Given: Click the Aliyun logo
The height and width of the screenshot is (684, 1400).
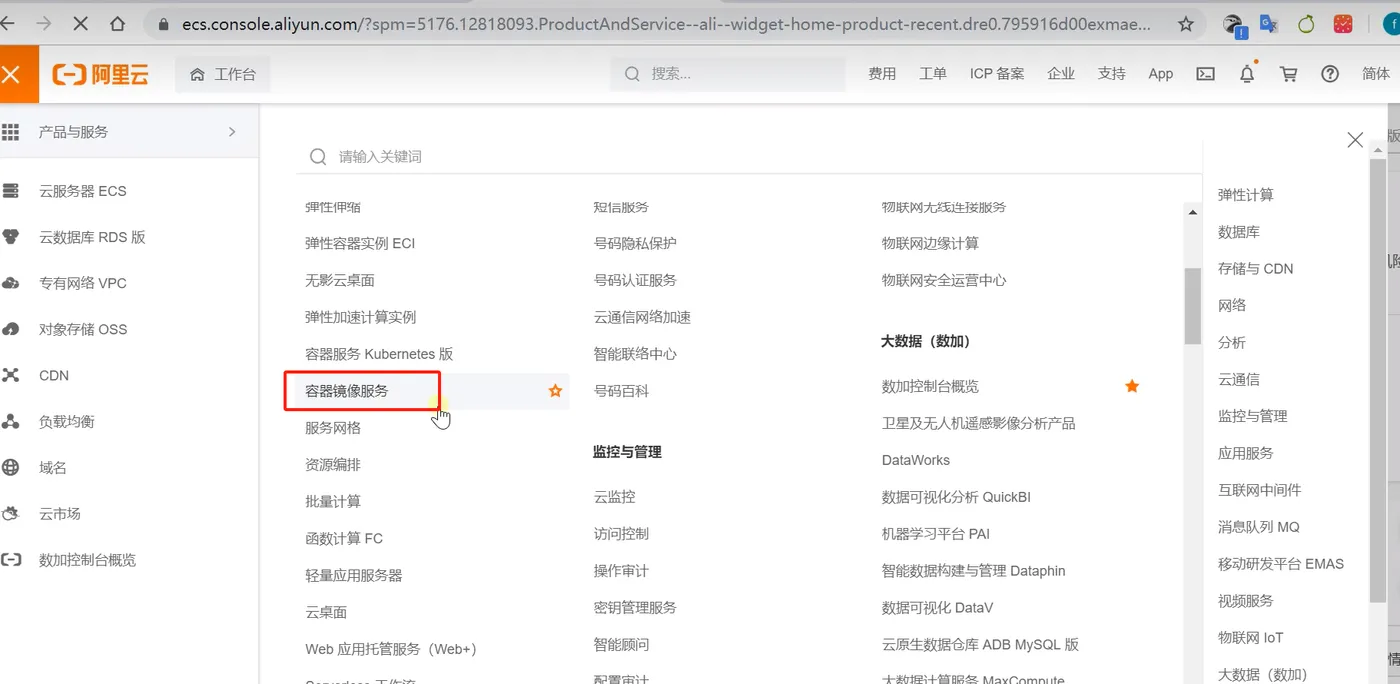Looking at the screenshot, I should pyautogui.click(x=101, y=74).
